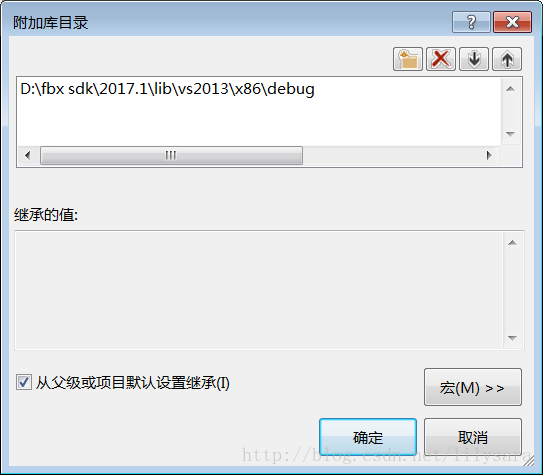Move the line up with arrow icon
The height and width of the screenshot is (475, 543).
point(507,59)
